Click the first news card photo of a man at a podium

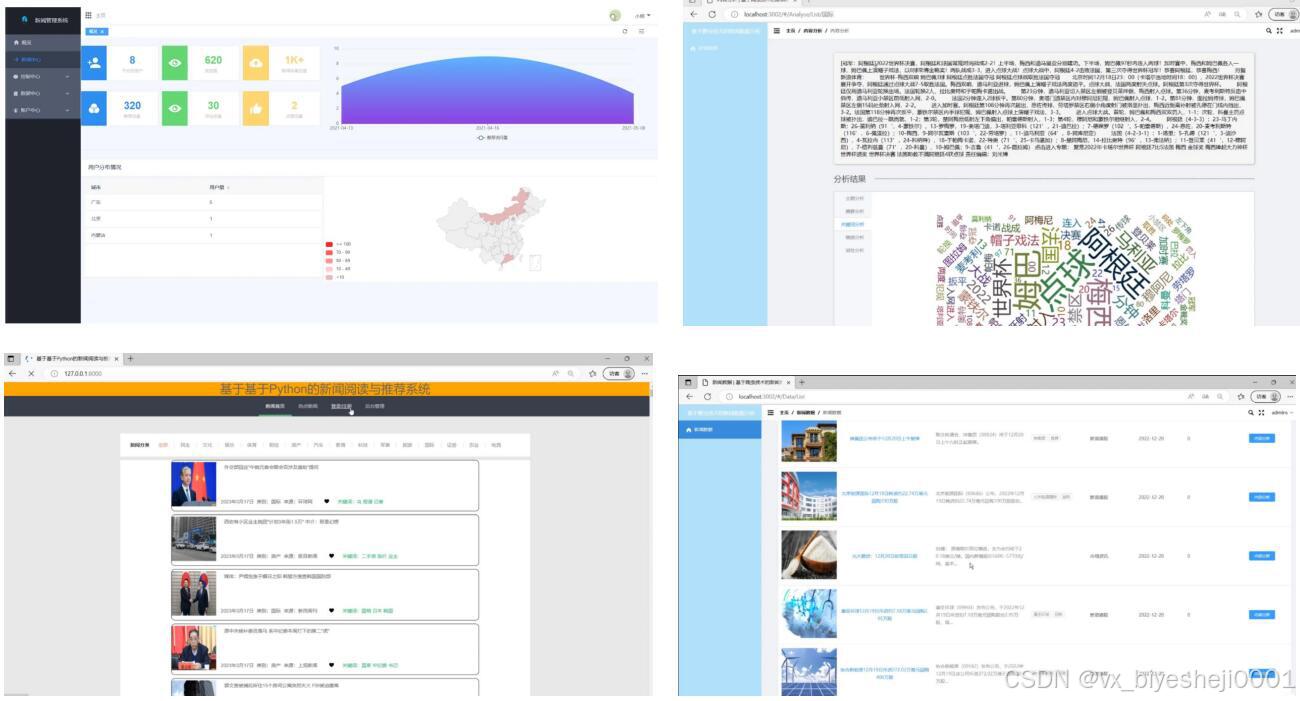click(193, 485)
